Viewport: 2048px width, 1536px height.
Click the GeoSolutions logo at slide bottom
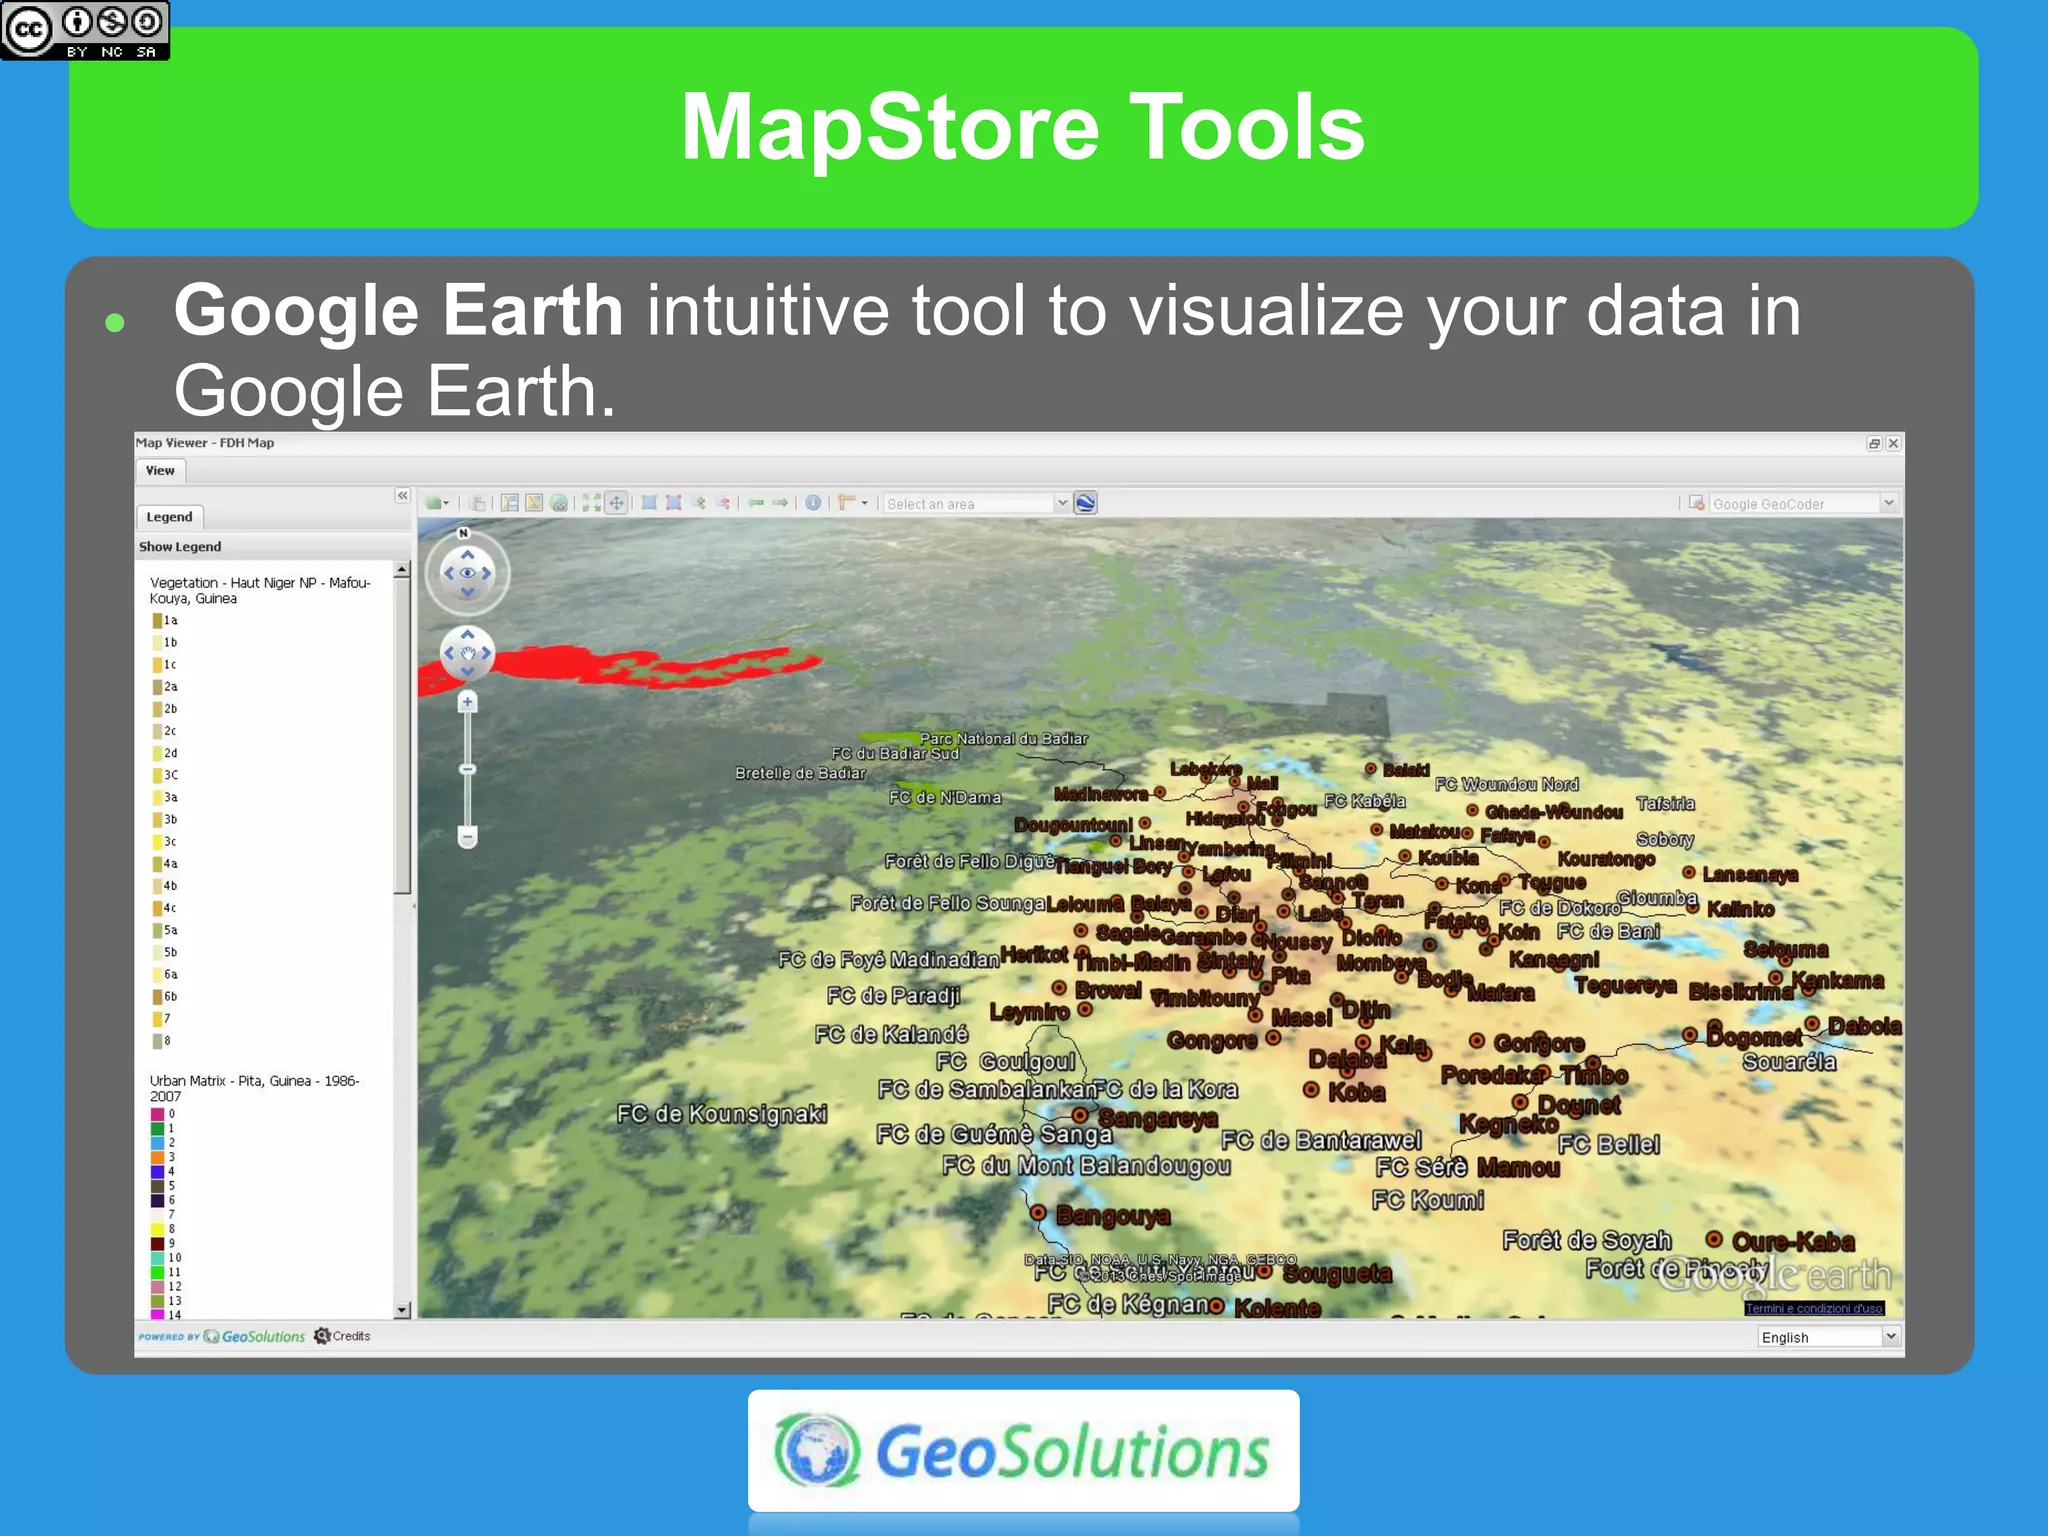1023,1451
